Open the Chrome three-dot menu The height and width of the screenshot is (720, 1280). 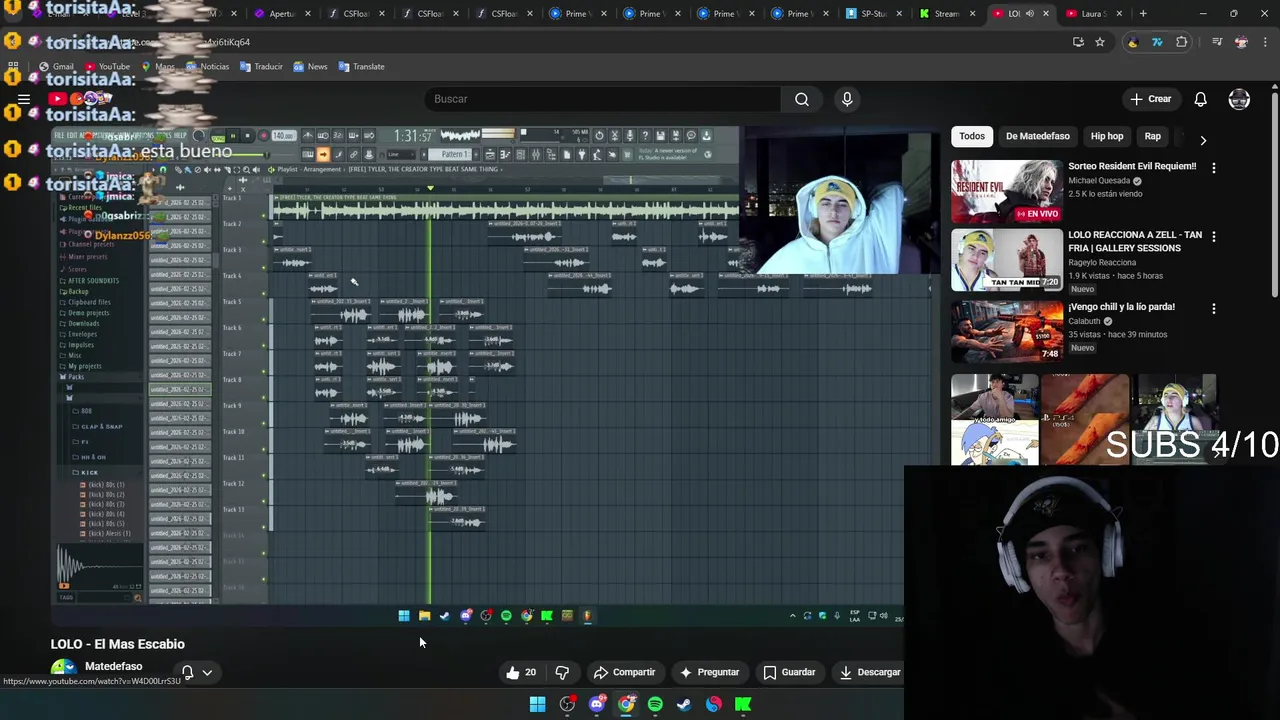1266,42
